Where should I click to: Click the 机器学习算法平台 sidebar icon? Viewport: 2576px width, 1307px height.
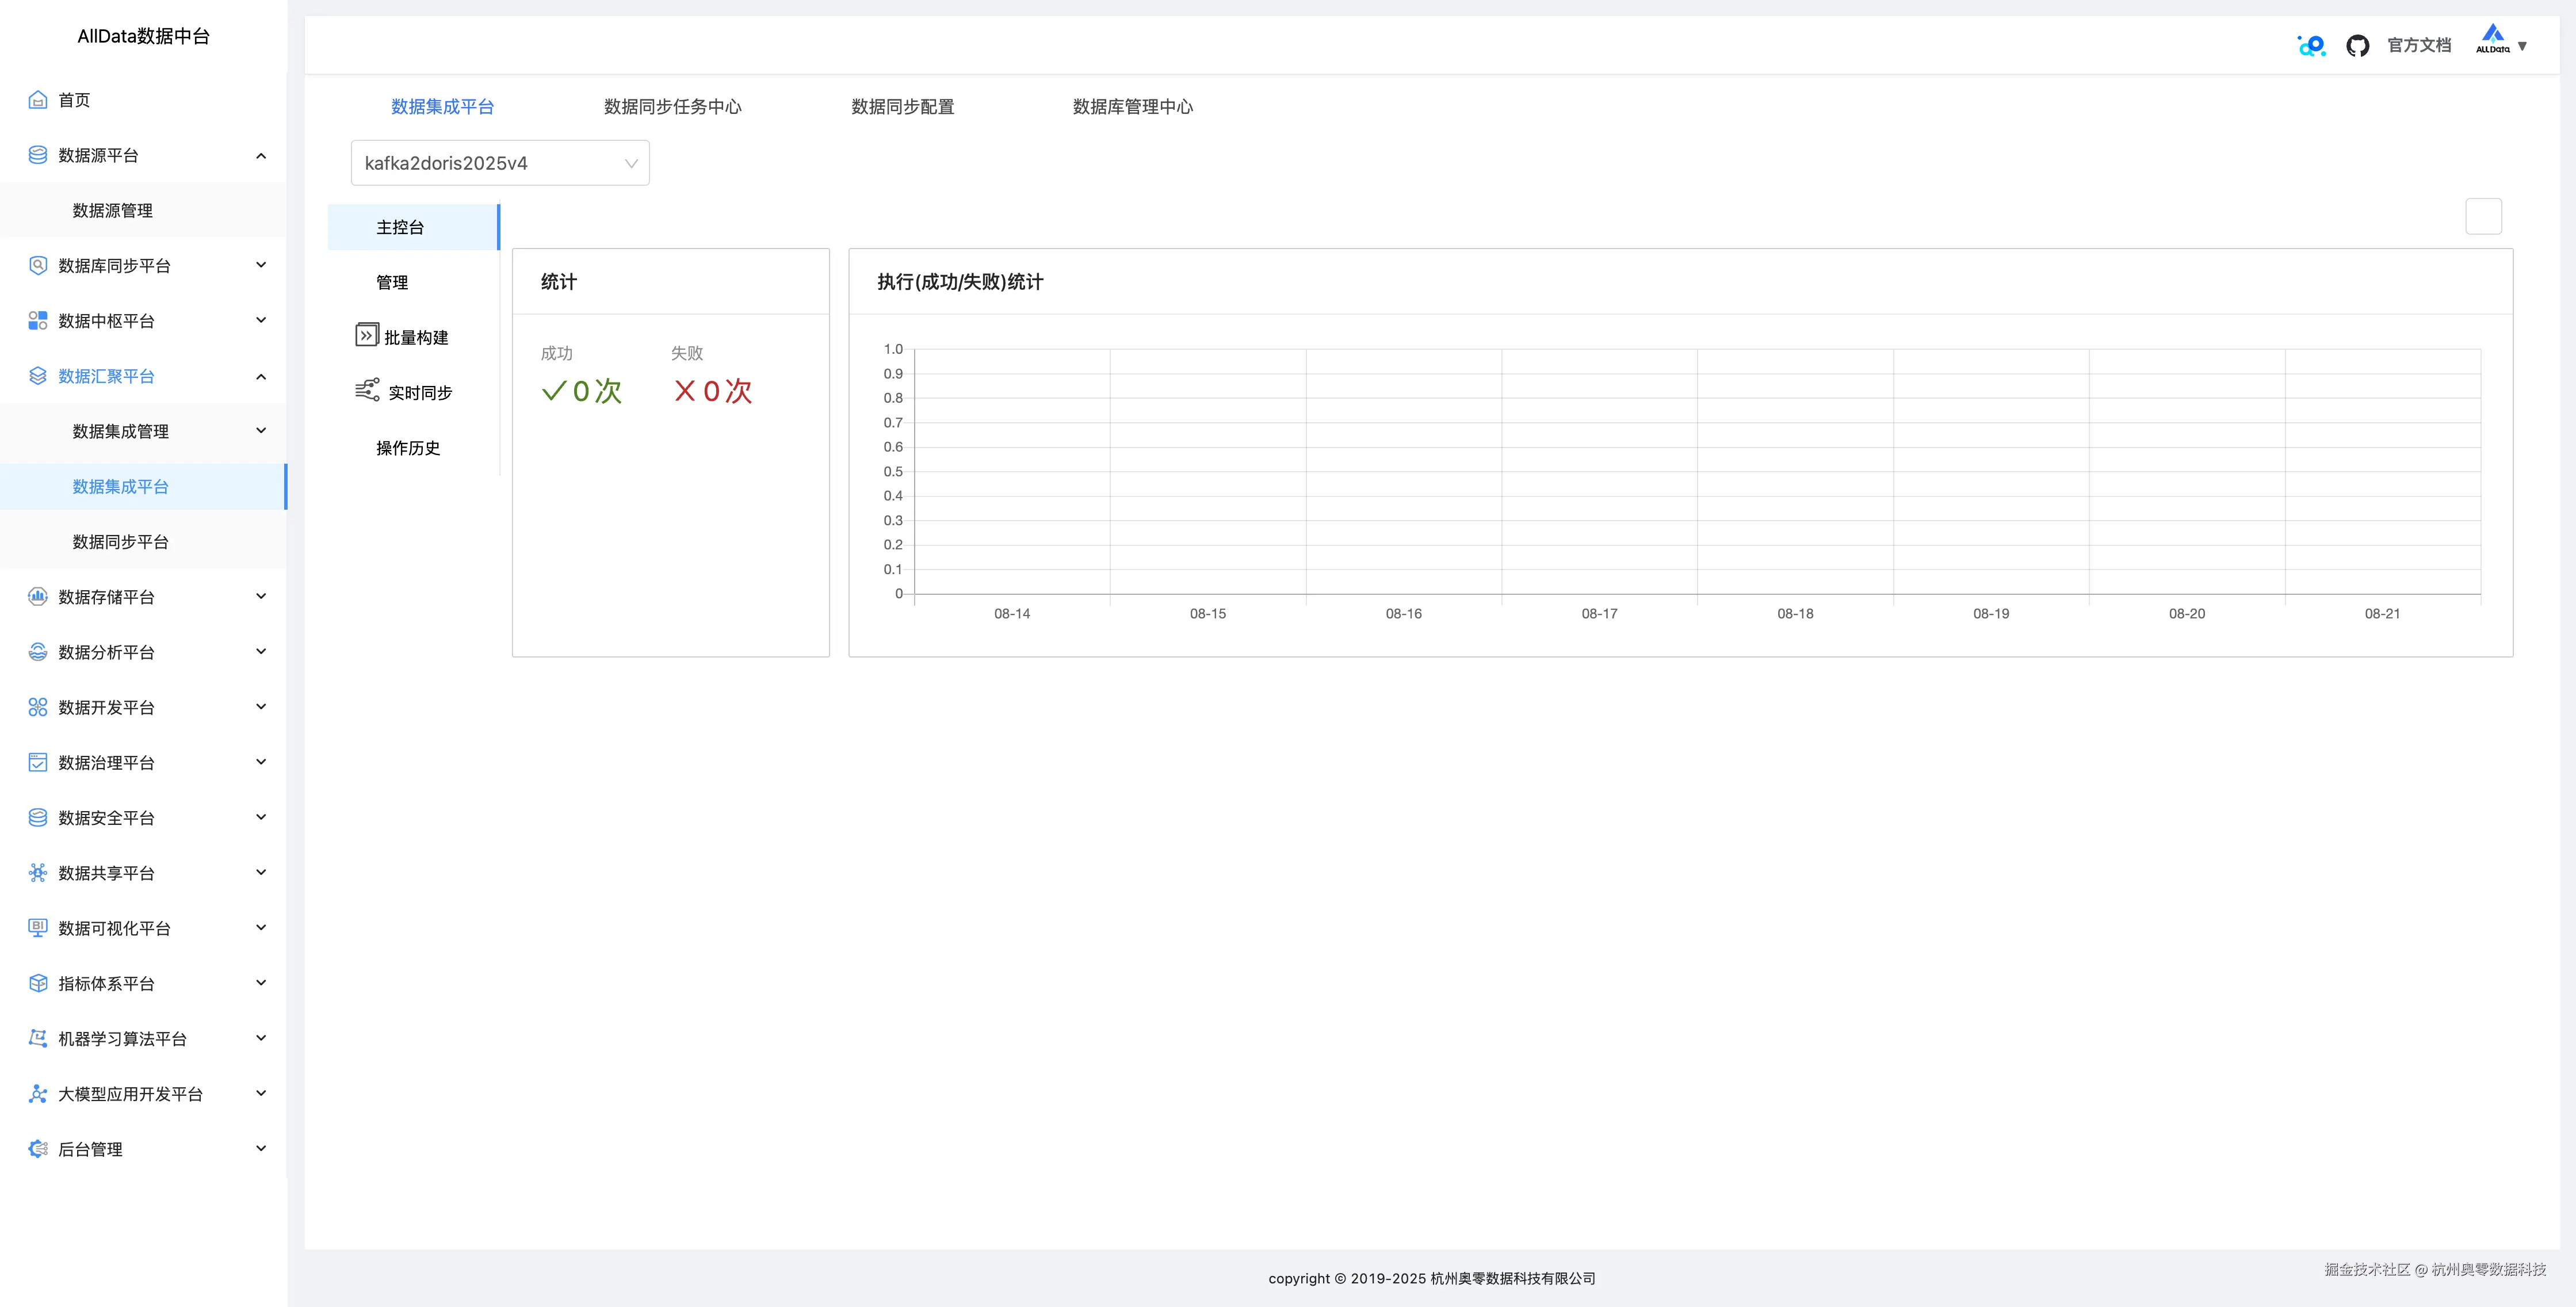pyautogui.click(x=37, y=1038)
